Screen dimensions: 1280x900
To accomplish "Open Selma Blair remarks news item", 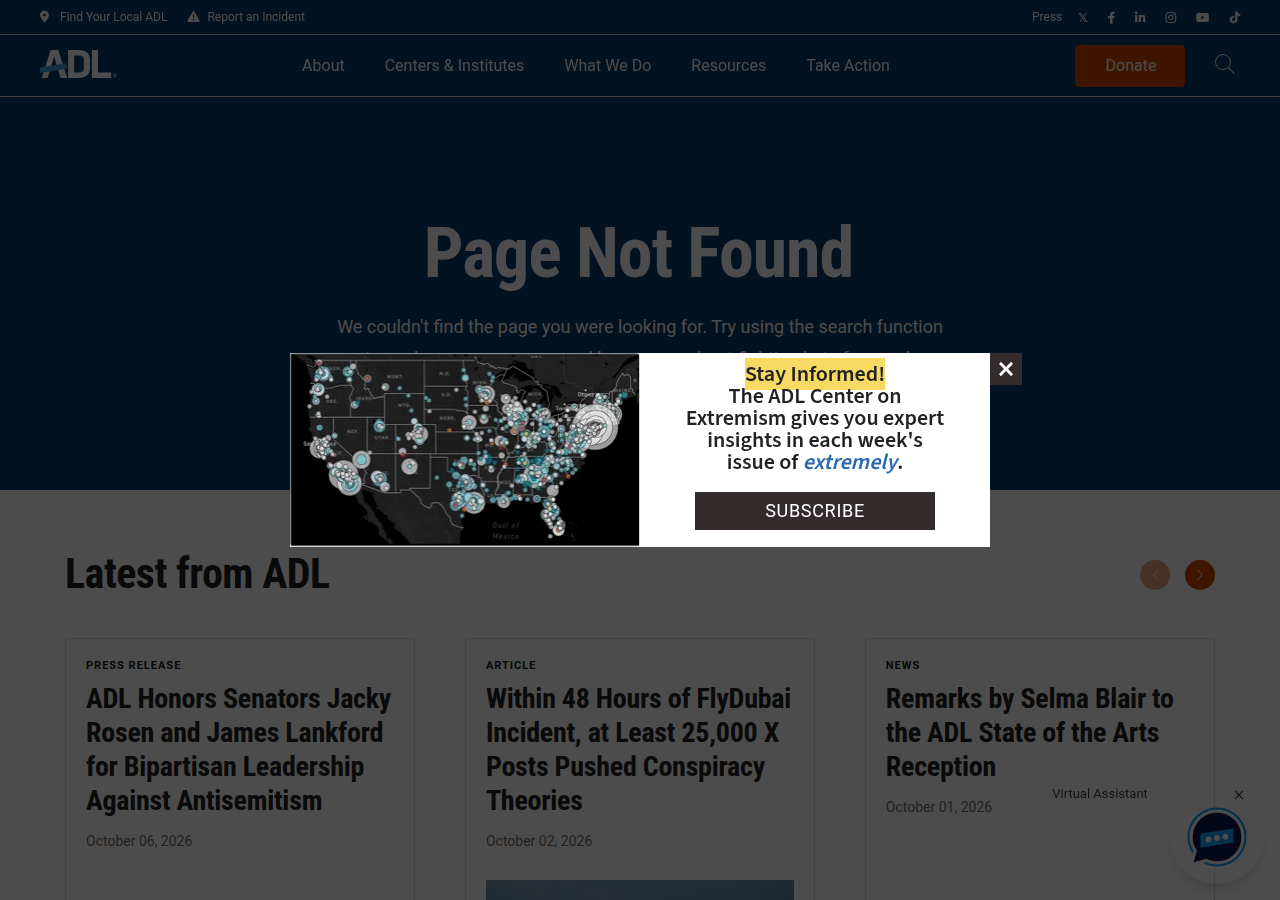I will [x=1030, y=732].
